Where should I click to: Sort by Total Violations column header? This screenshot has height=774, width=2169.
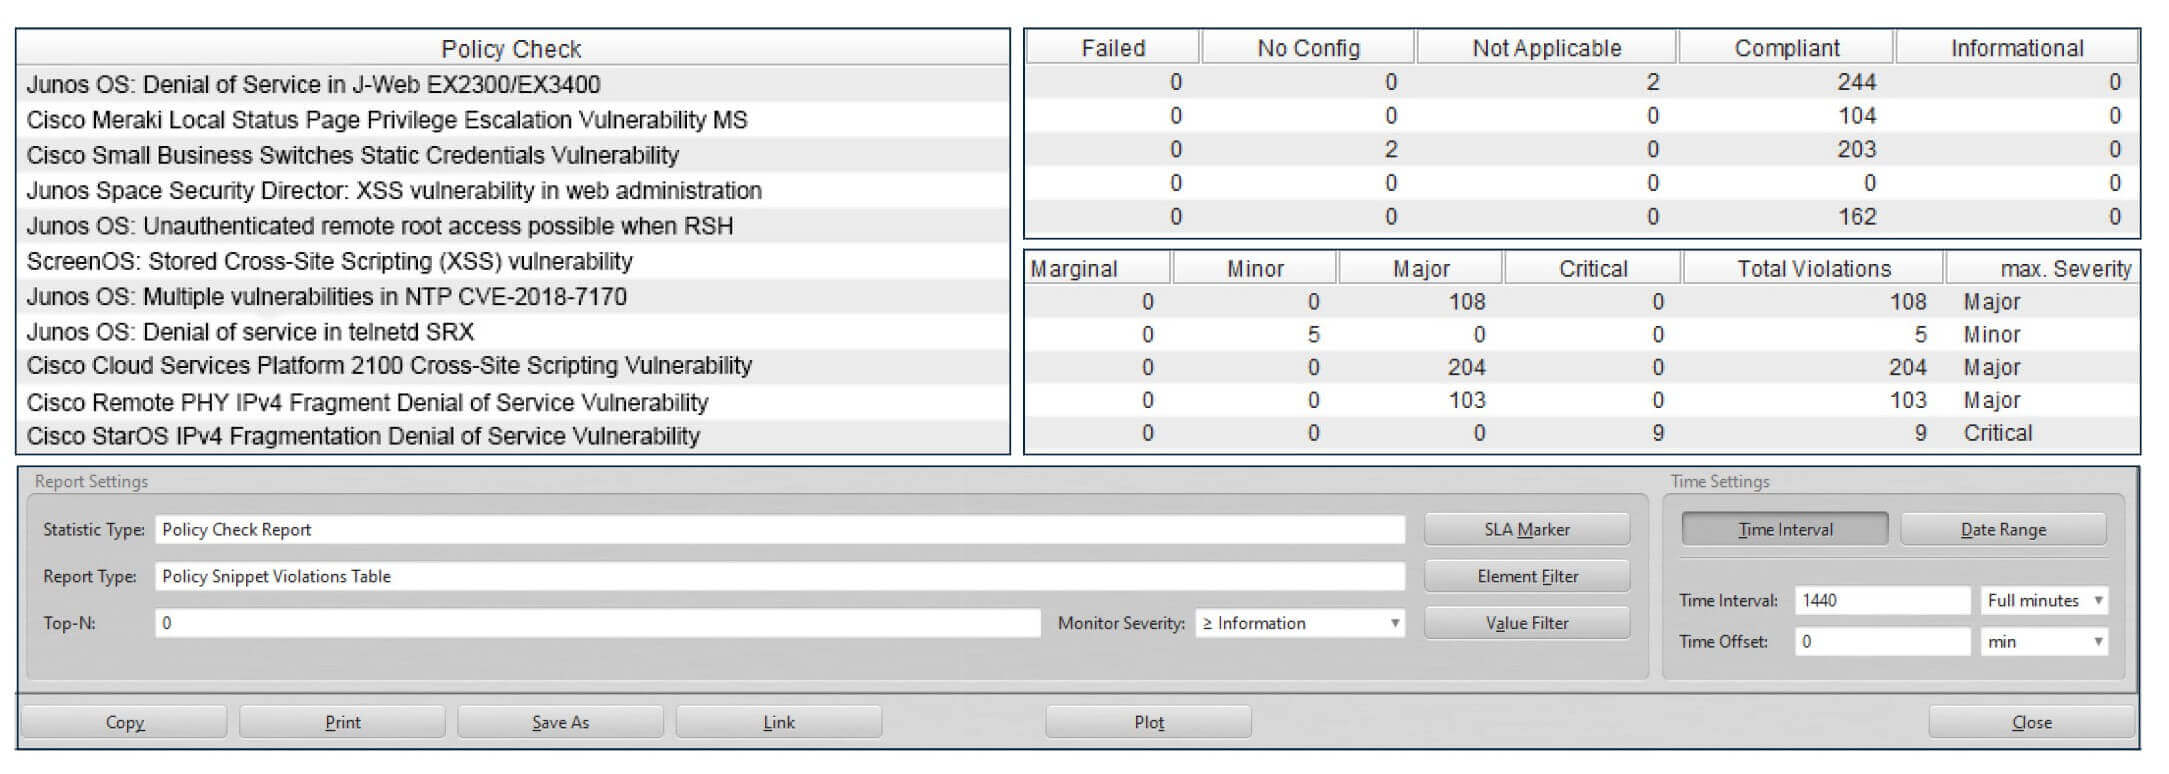pos(1814,268)
